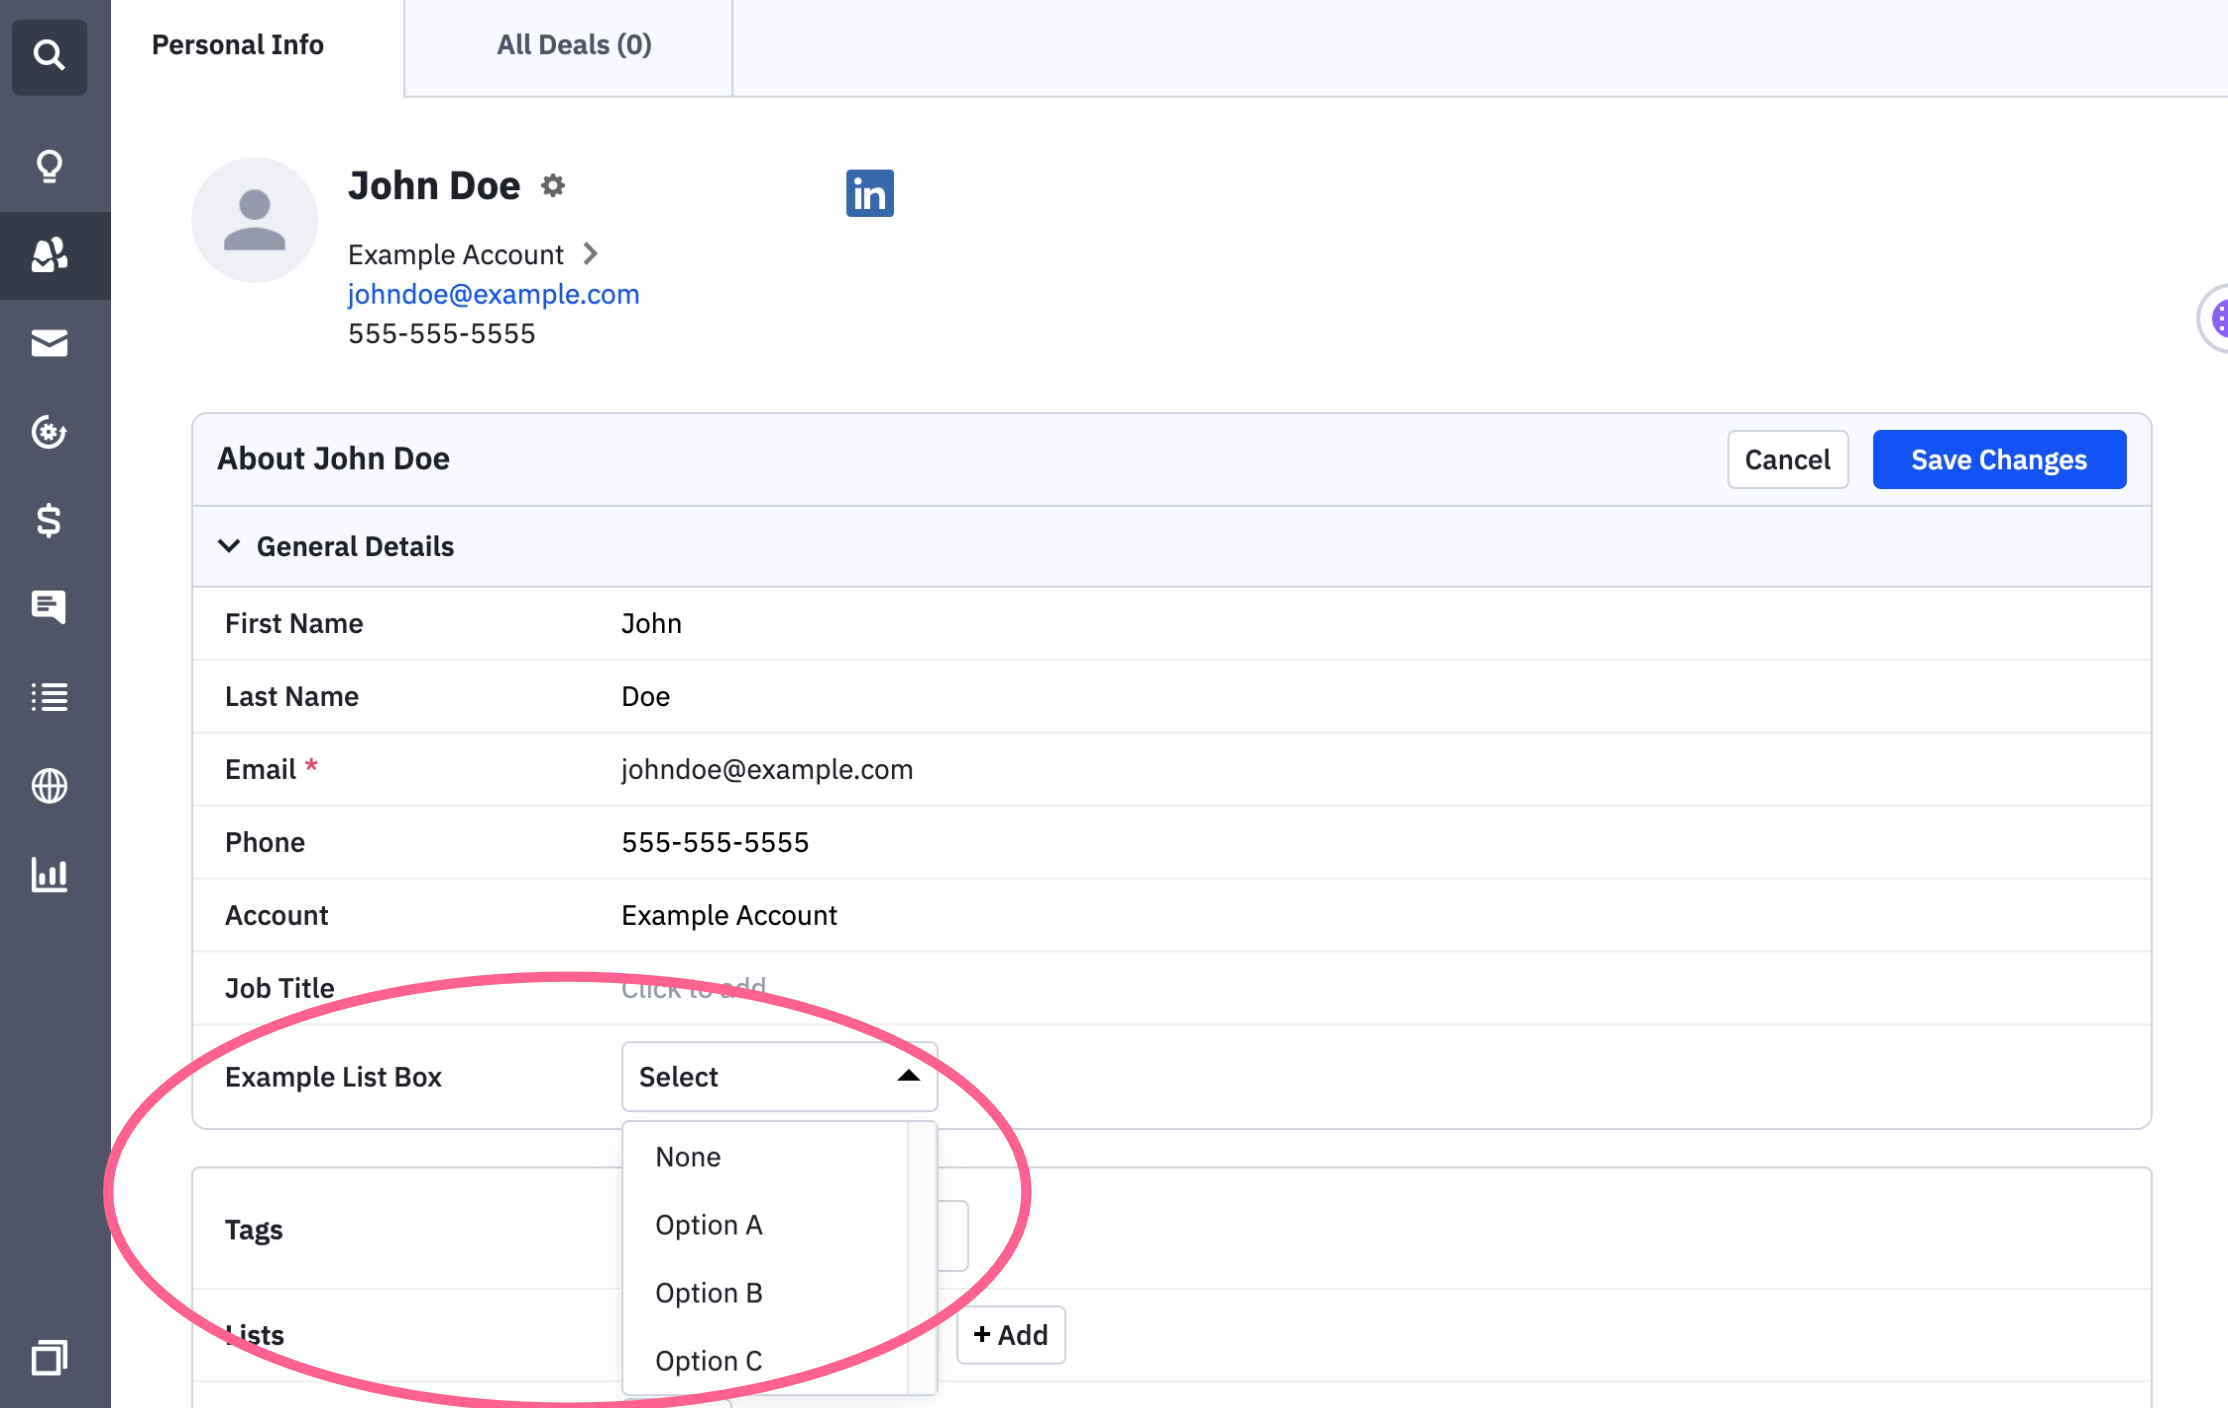Open the Campaigns envelope icon
Image resolution: width=2228 pixels, height=1408 pixels.
tap(49, 343)
